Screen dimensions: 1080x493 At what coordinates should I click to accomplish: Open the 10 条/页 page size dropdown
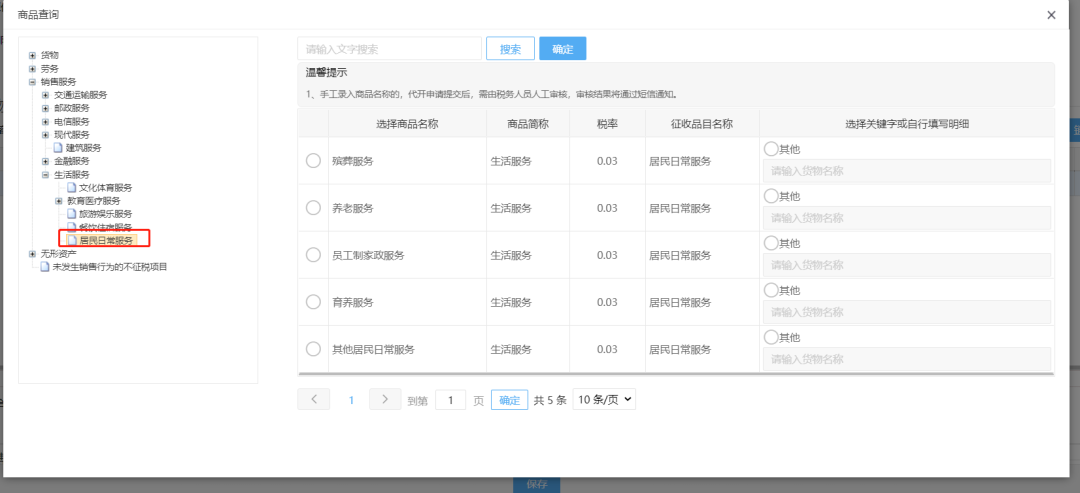click(x=604, y=399)
